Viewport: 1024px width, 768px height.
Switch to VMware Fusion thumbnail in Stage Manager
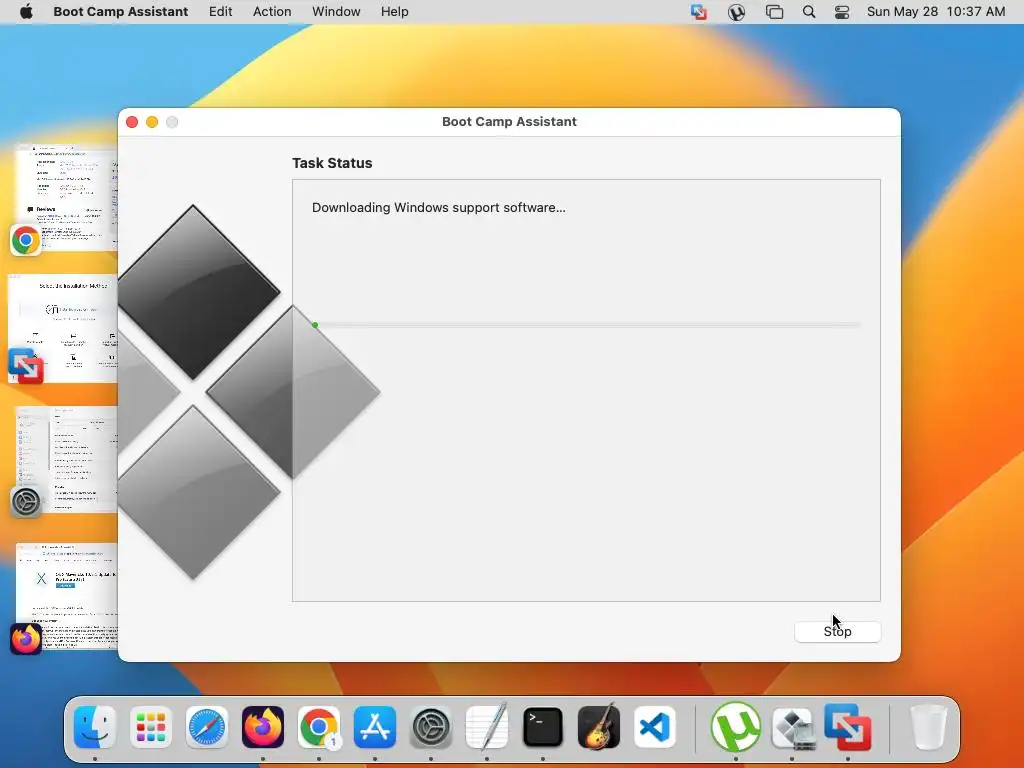coord(63,328)
